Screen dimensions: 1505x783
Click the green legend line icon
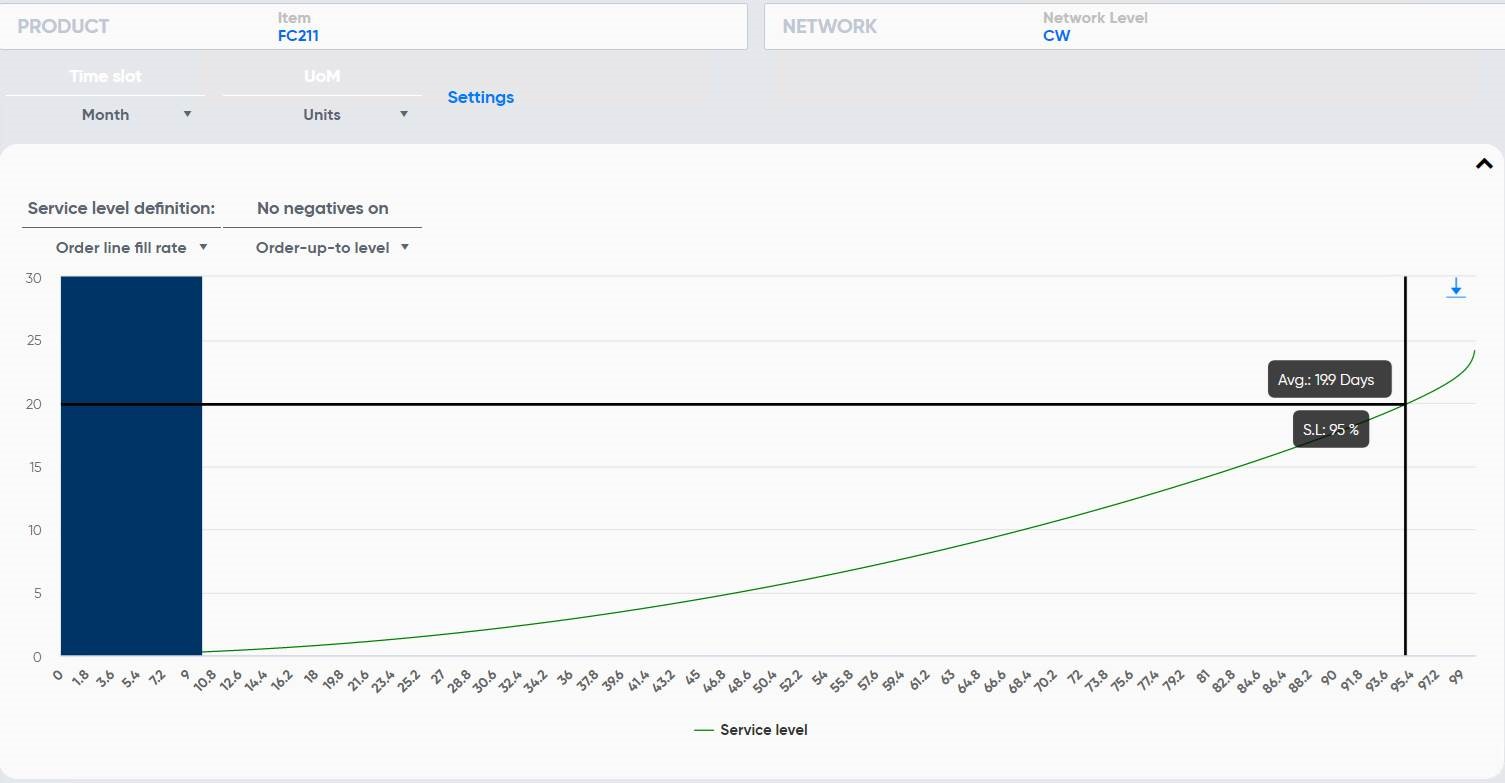coord(704,730)
